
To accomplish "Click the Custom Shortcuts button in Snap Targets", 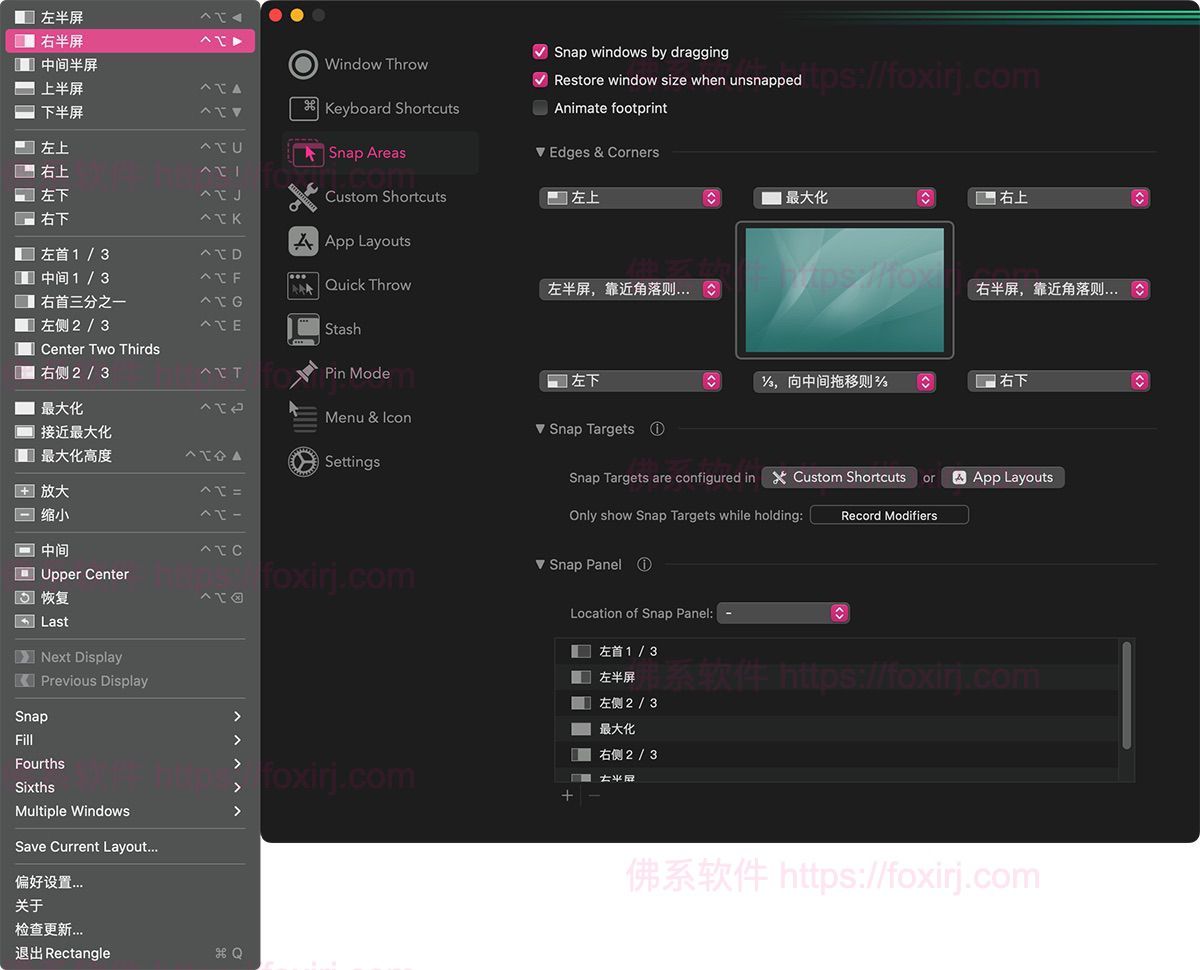I will click(839, 478).
